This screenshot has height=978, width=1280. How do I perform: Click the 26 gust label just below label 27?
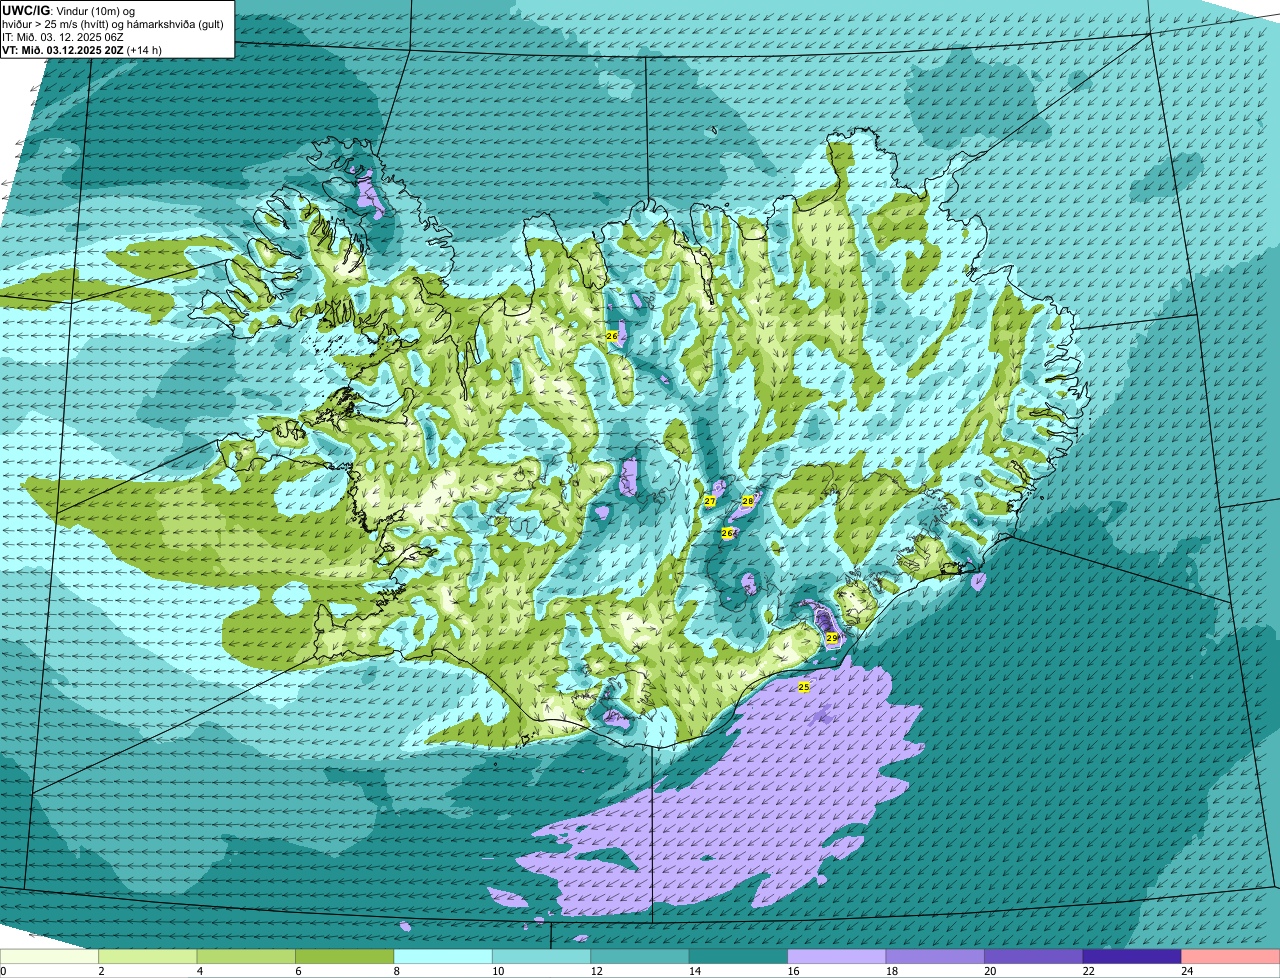(727, 533)
